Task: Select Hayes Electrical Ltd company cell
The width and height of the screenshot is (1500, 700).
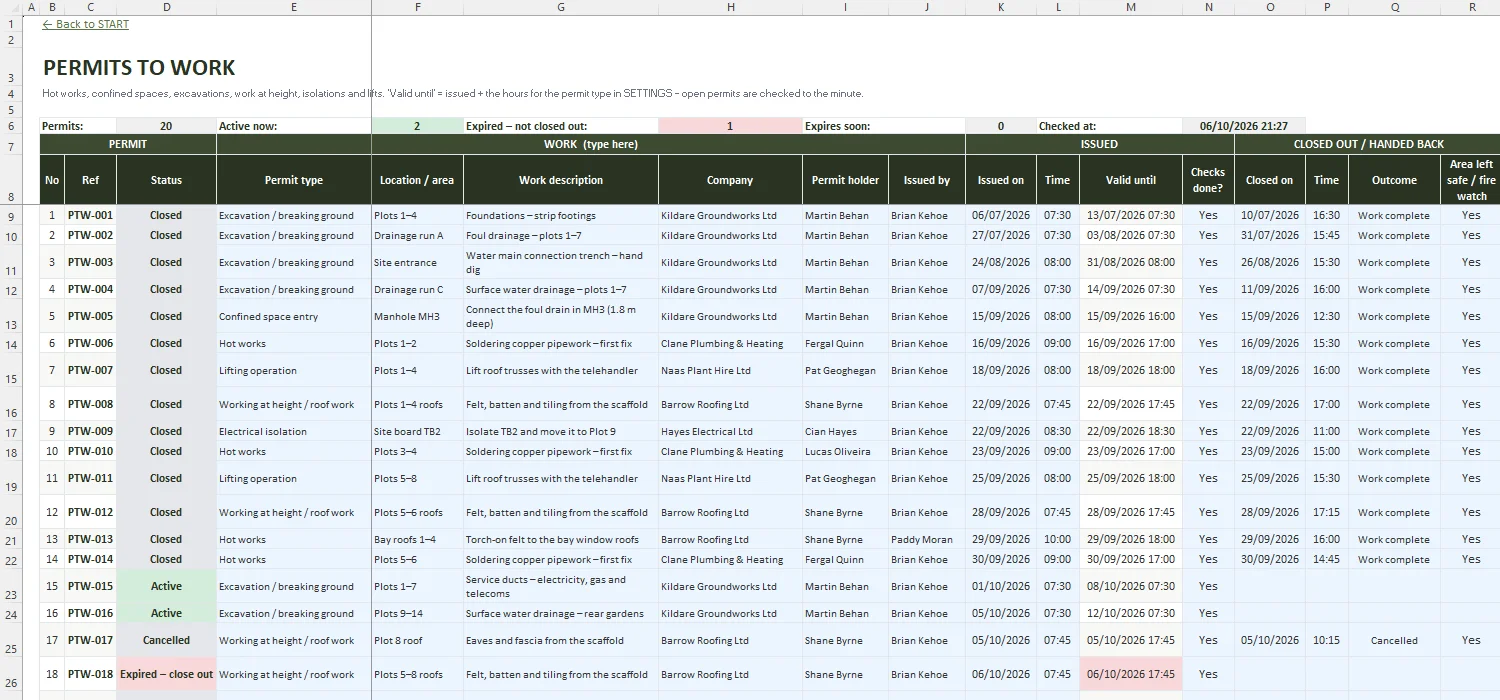Action: tap(730, 431)
